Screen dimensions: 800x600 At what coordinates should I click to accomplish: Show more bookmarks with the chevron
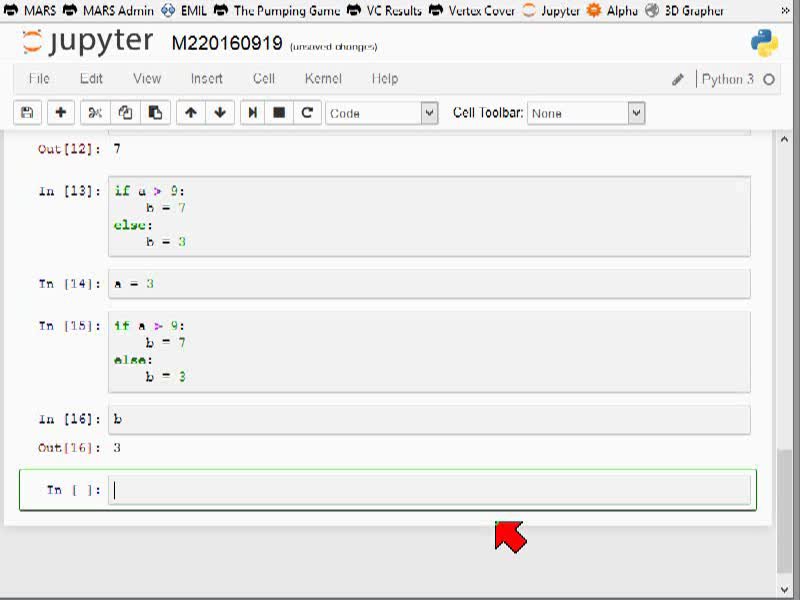point(785,10)
